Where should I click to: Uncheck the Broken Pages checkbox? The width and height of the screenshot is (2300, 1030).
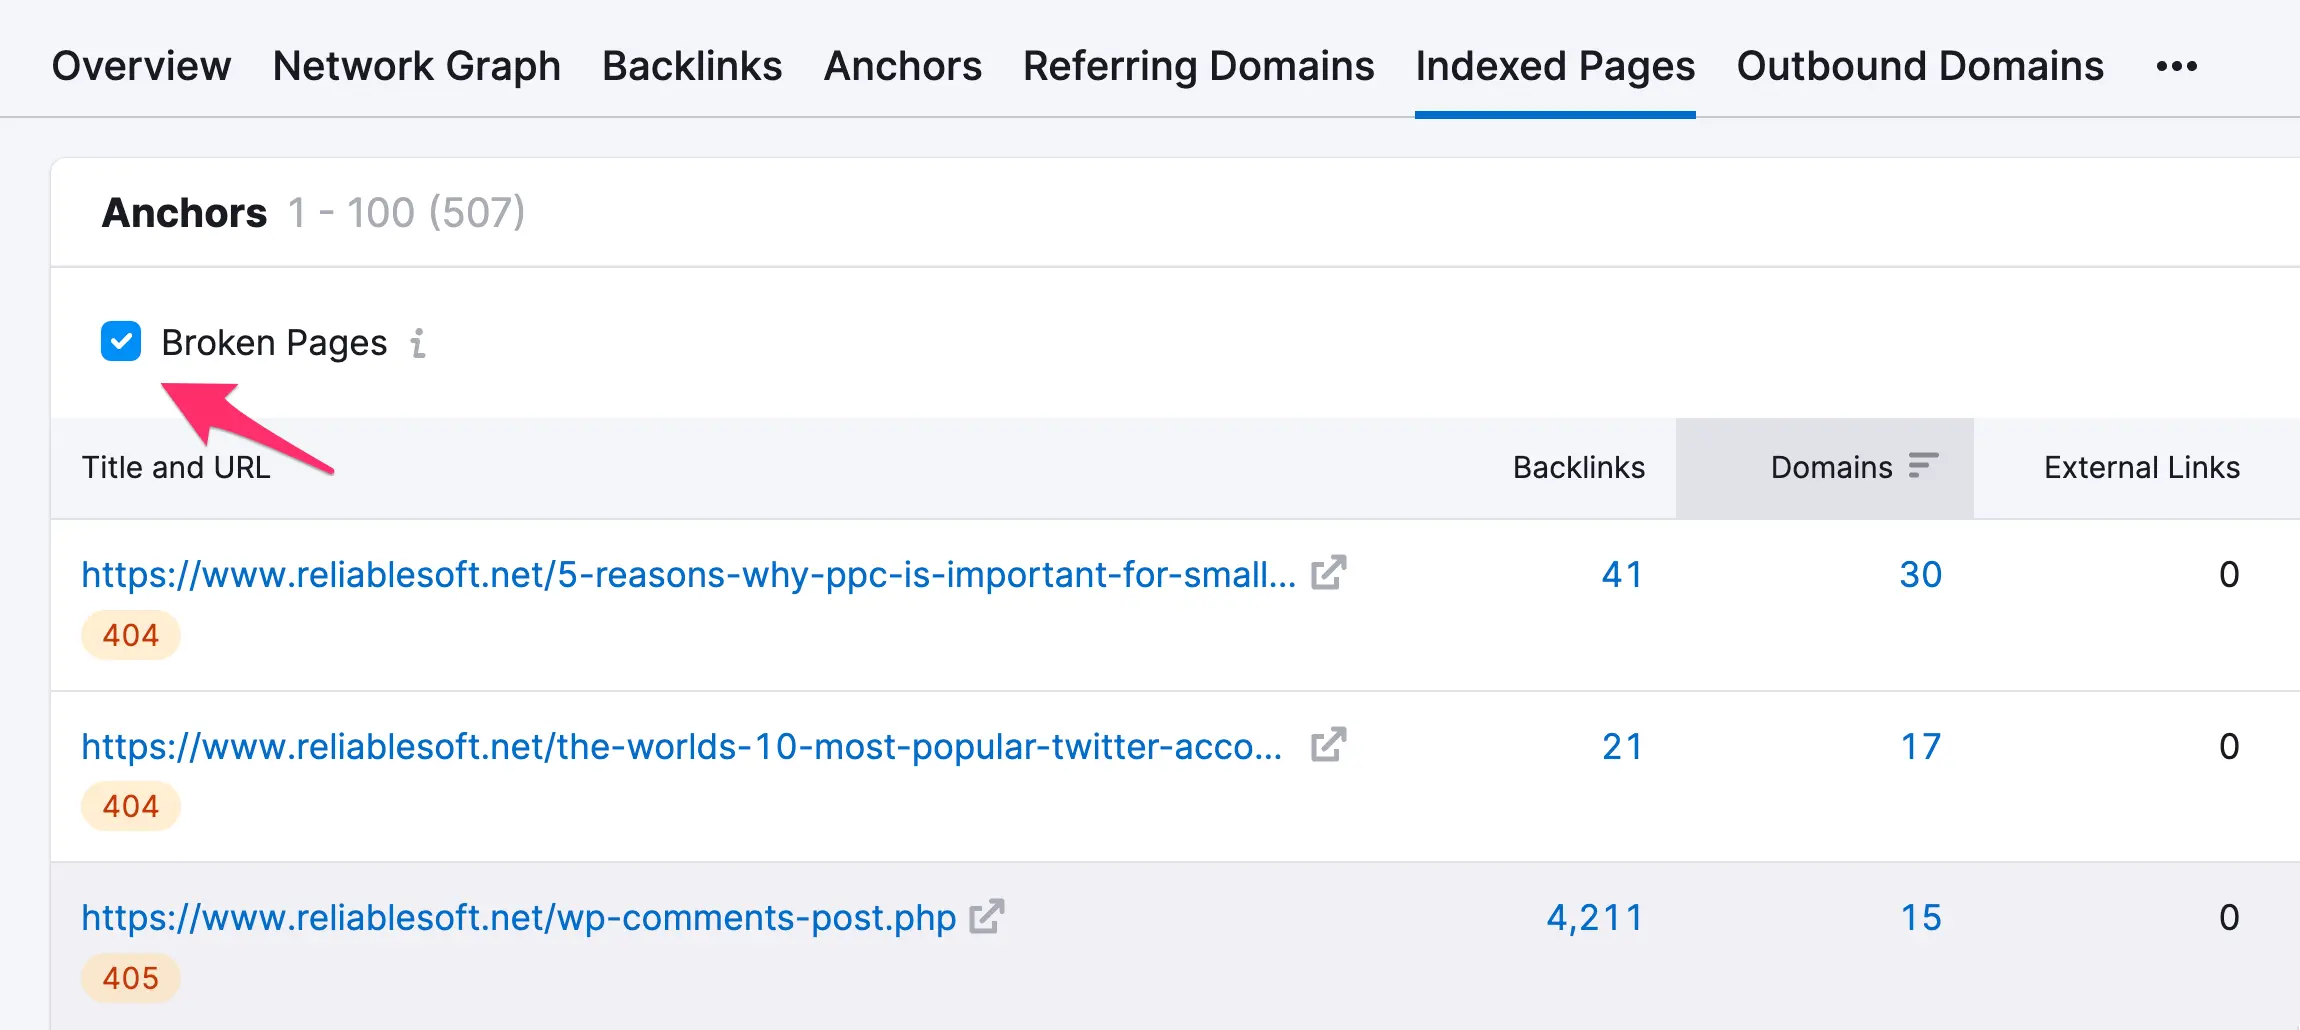(x=121, y=341)
